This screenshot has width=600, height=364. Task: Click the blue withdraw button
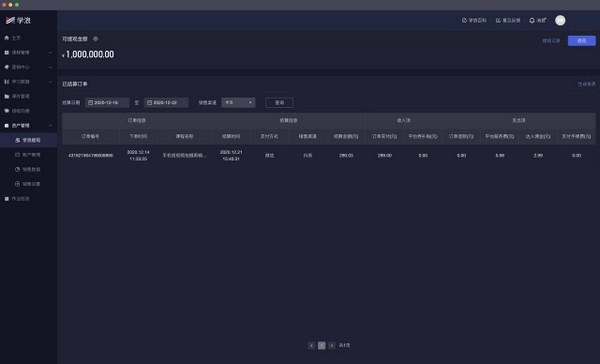coord(582,41)
